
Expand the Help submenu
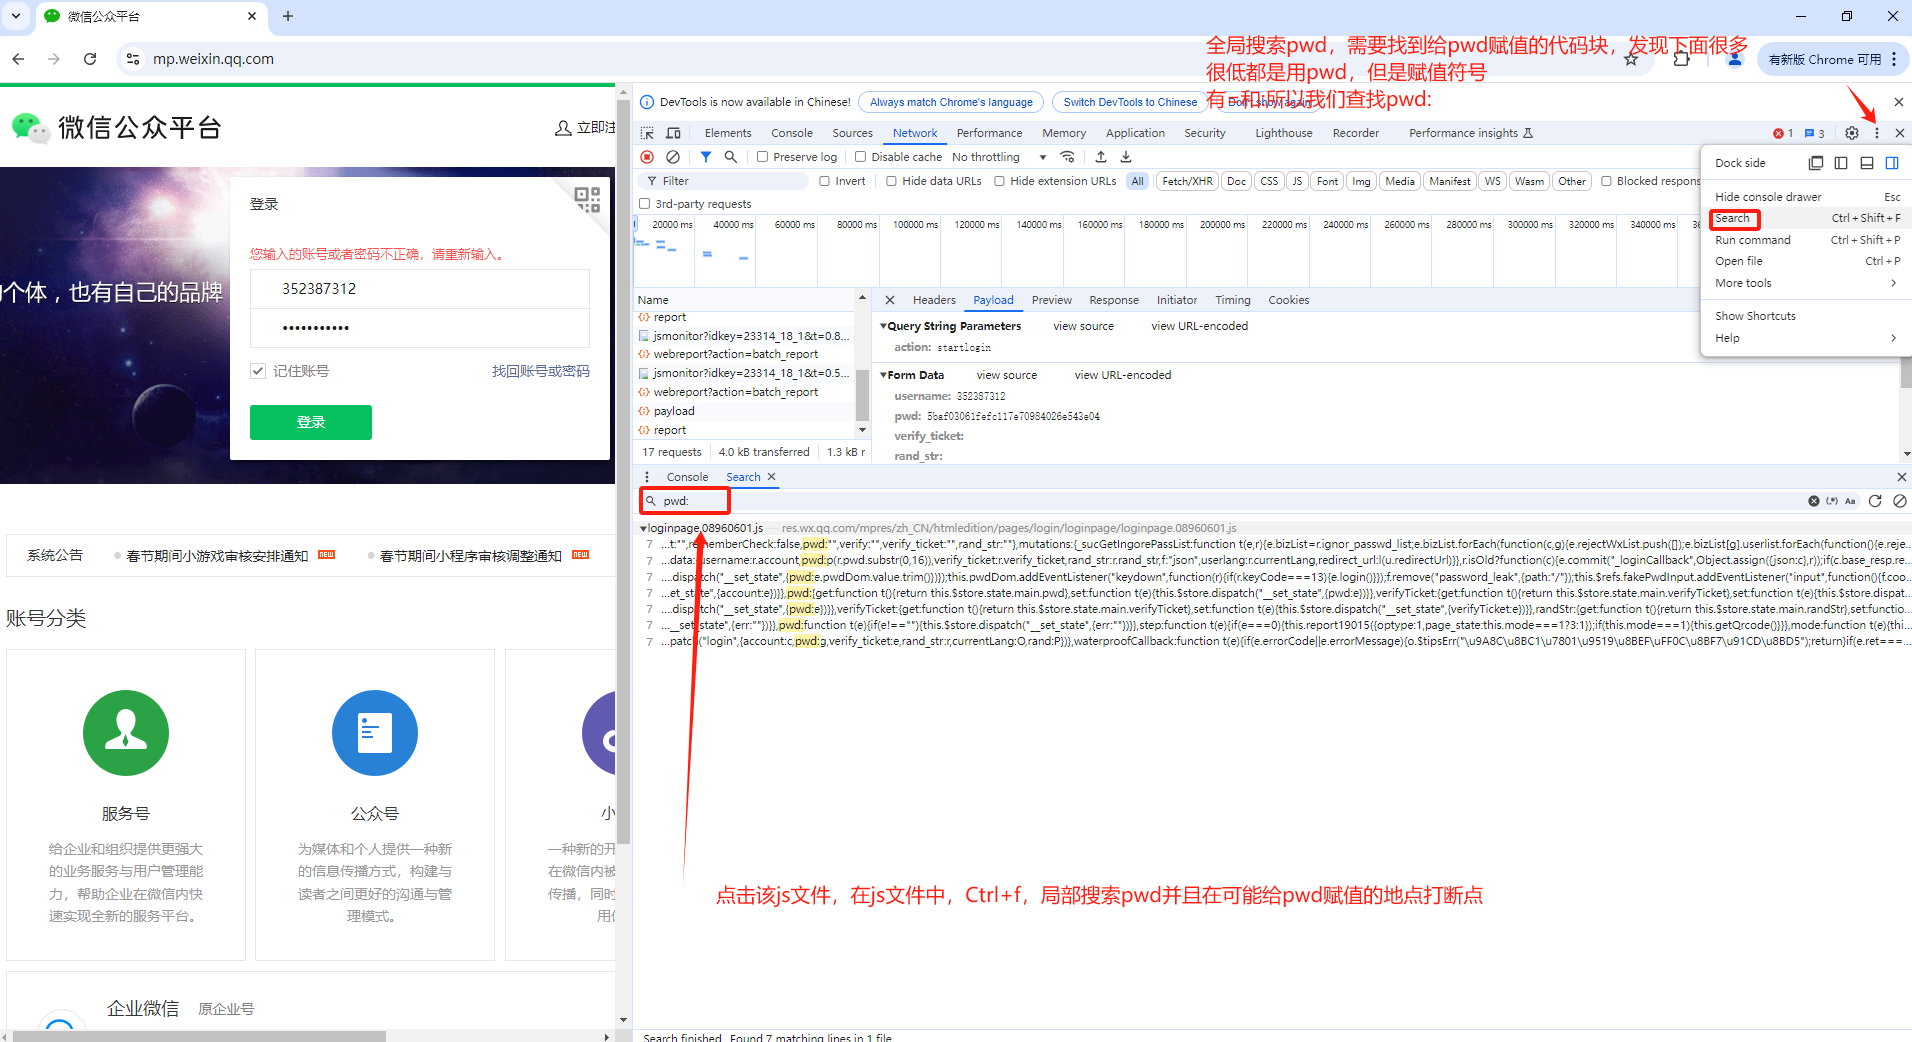1806,338
